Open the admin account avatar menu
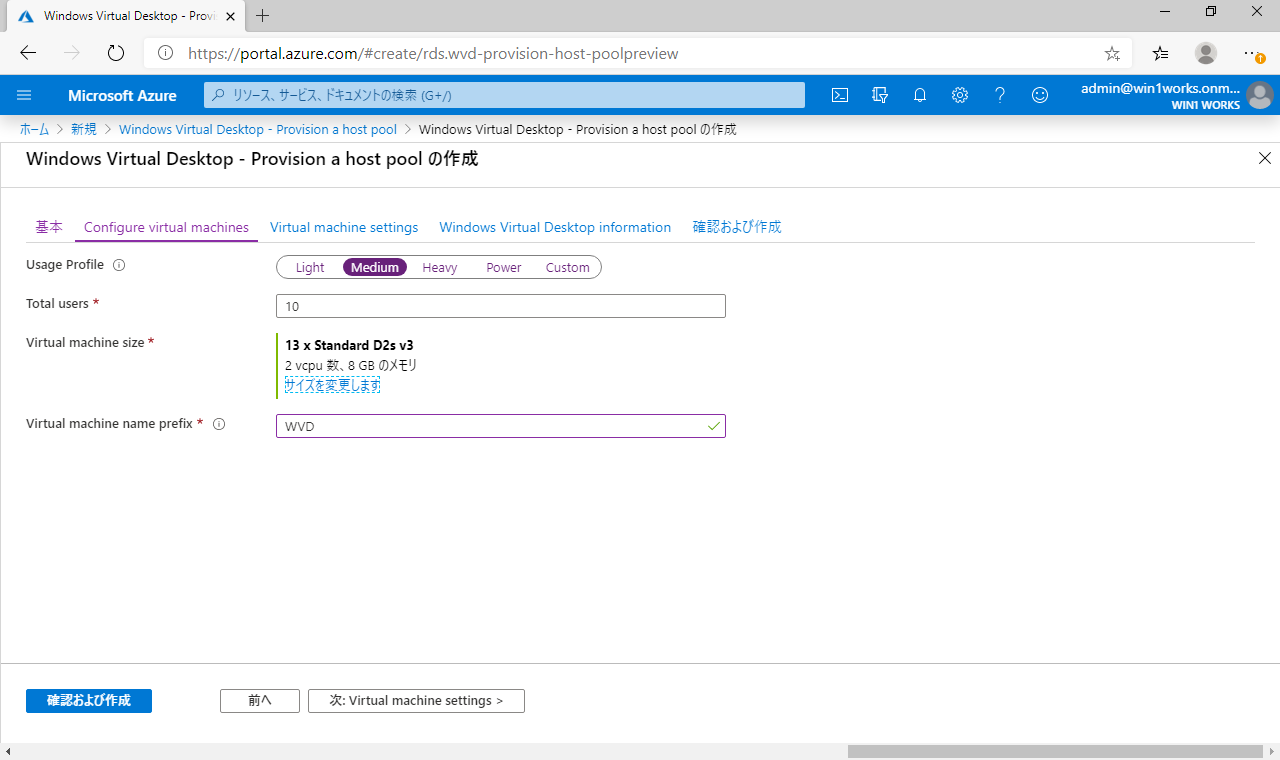The image size is (1280, 760). pos(1259,95)
